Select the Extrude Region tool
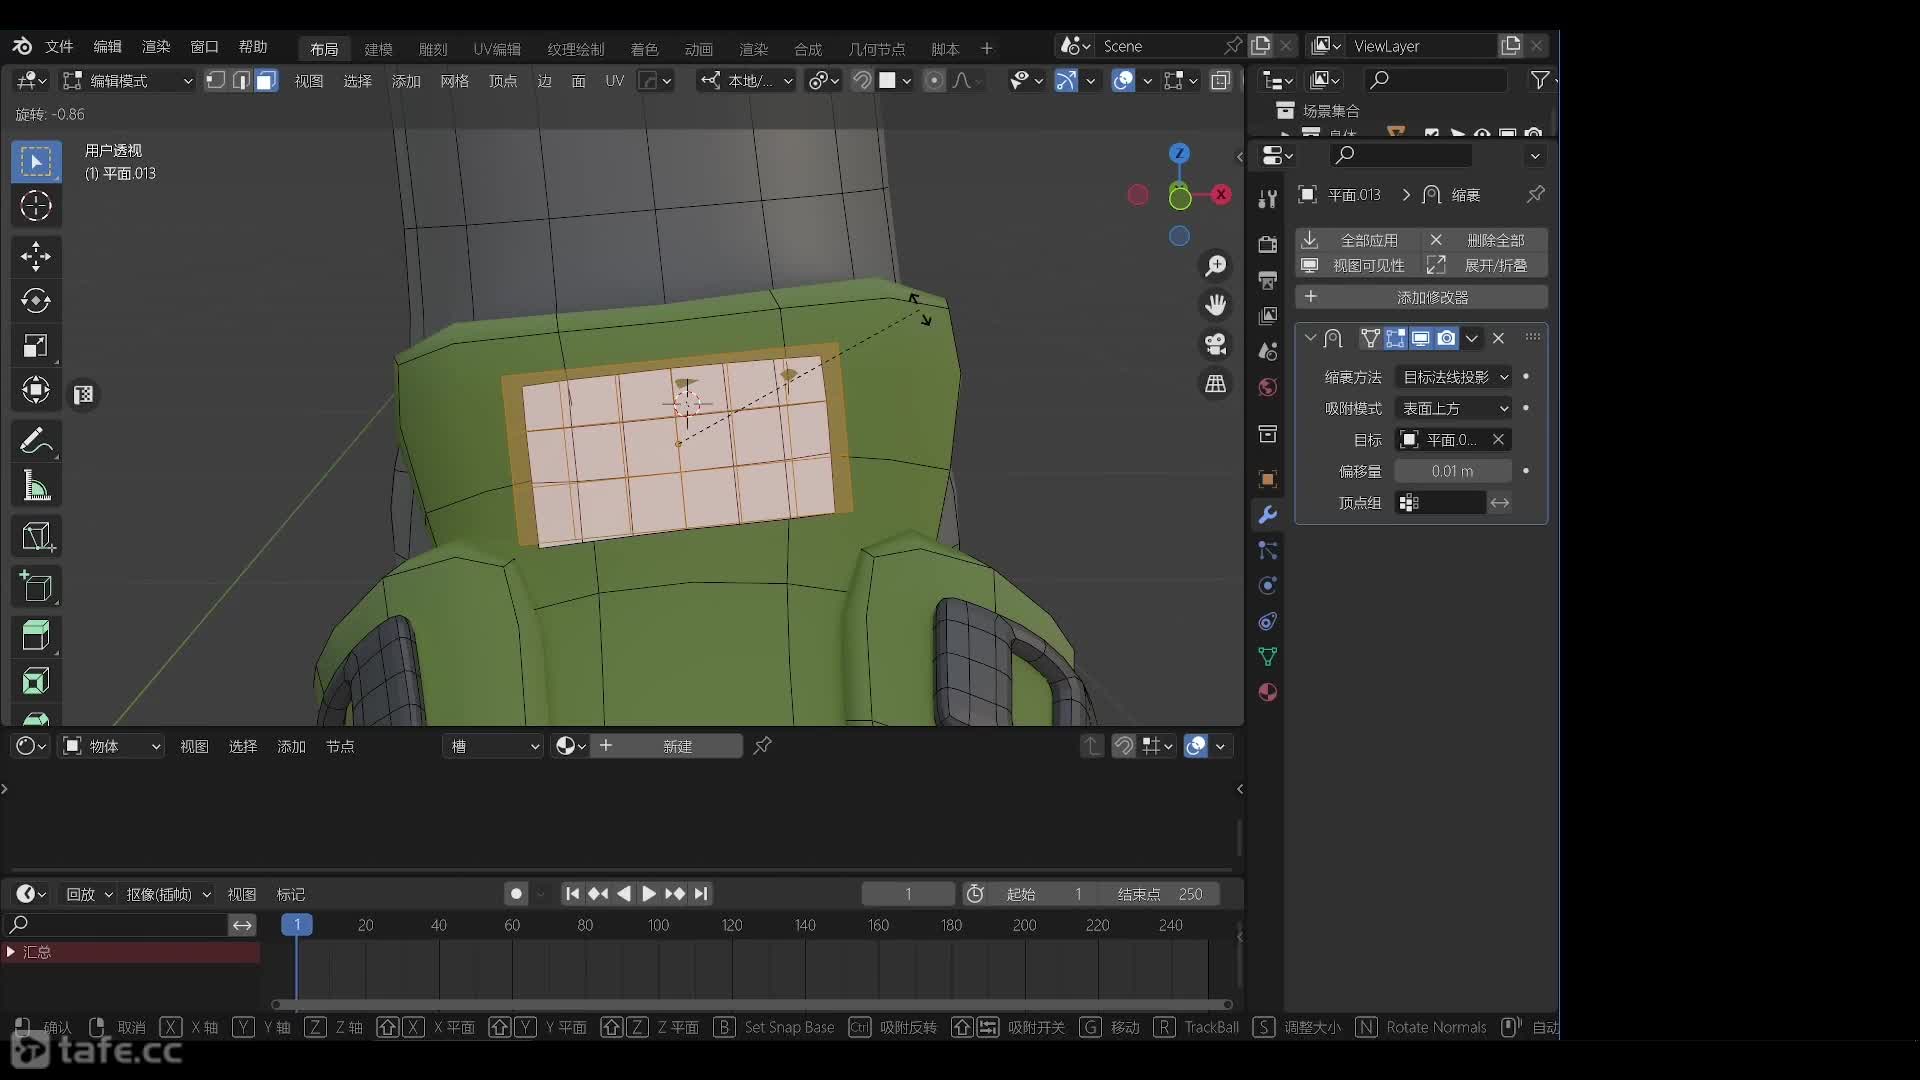Image resolution: width=1920 pixels, height=1080 pixels. click(x=36, y=636)
